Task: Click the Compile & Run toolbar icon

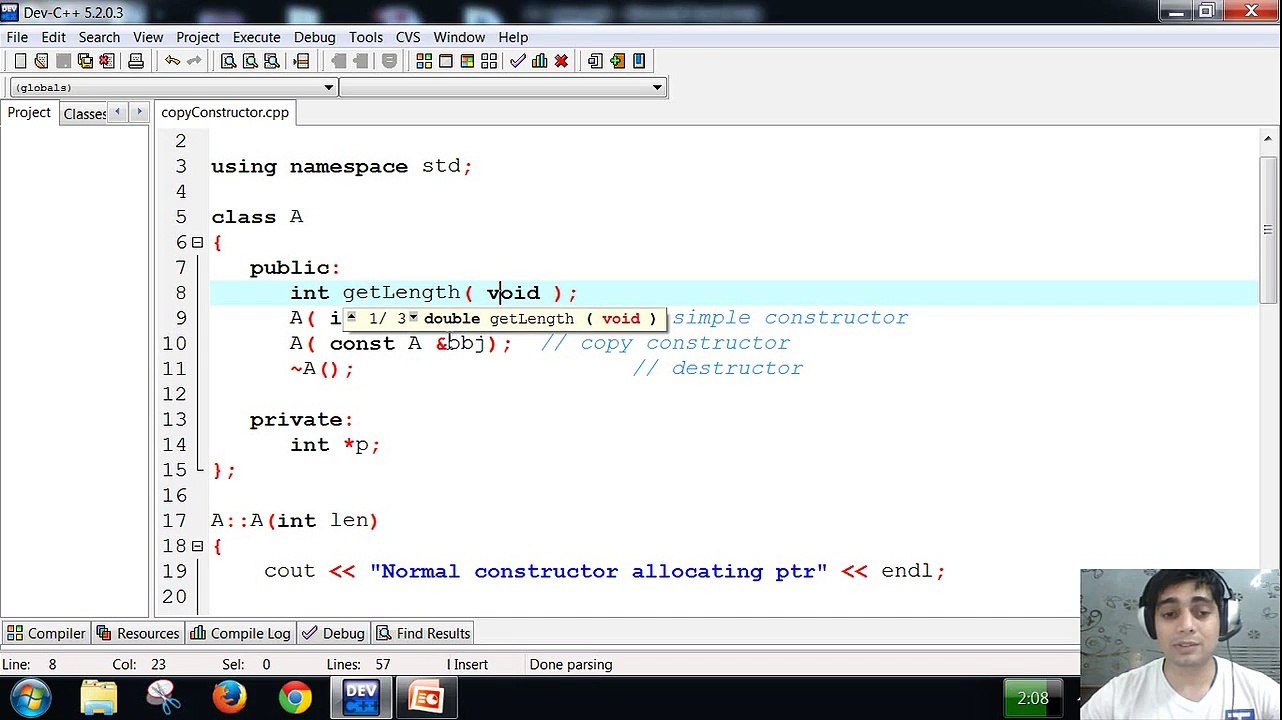Action: [x=467, y=61]
